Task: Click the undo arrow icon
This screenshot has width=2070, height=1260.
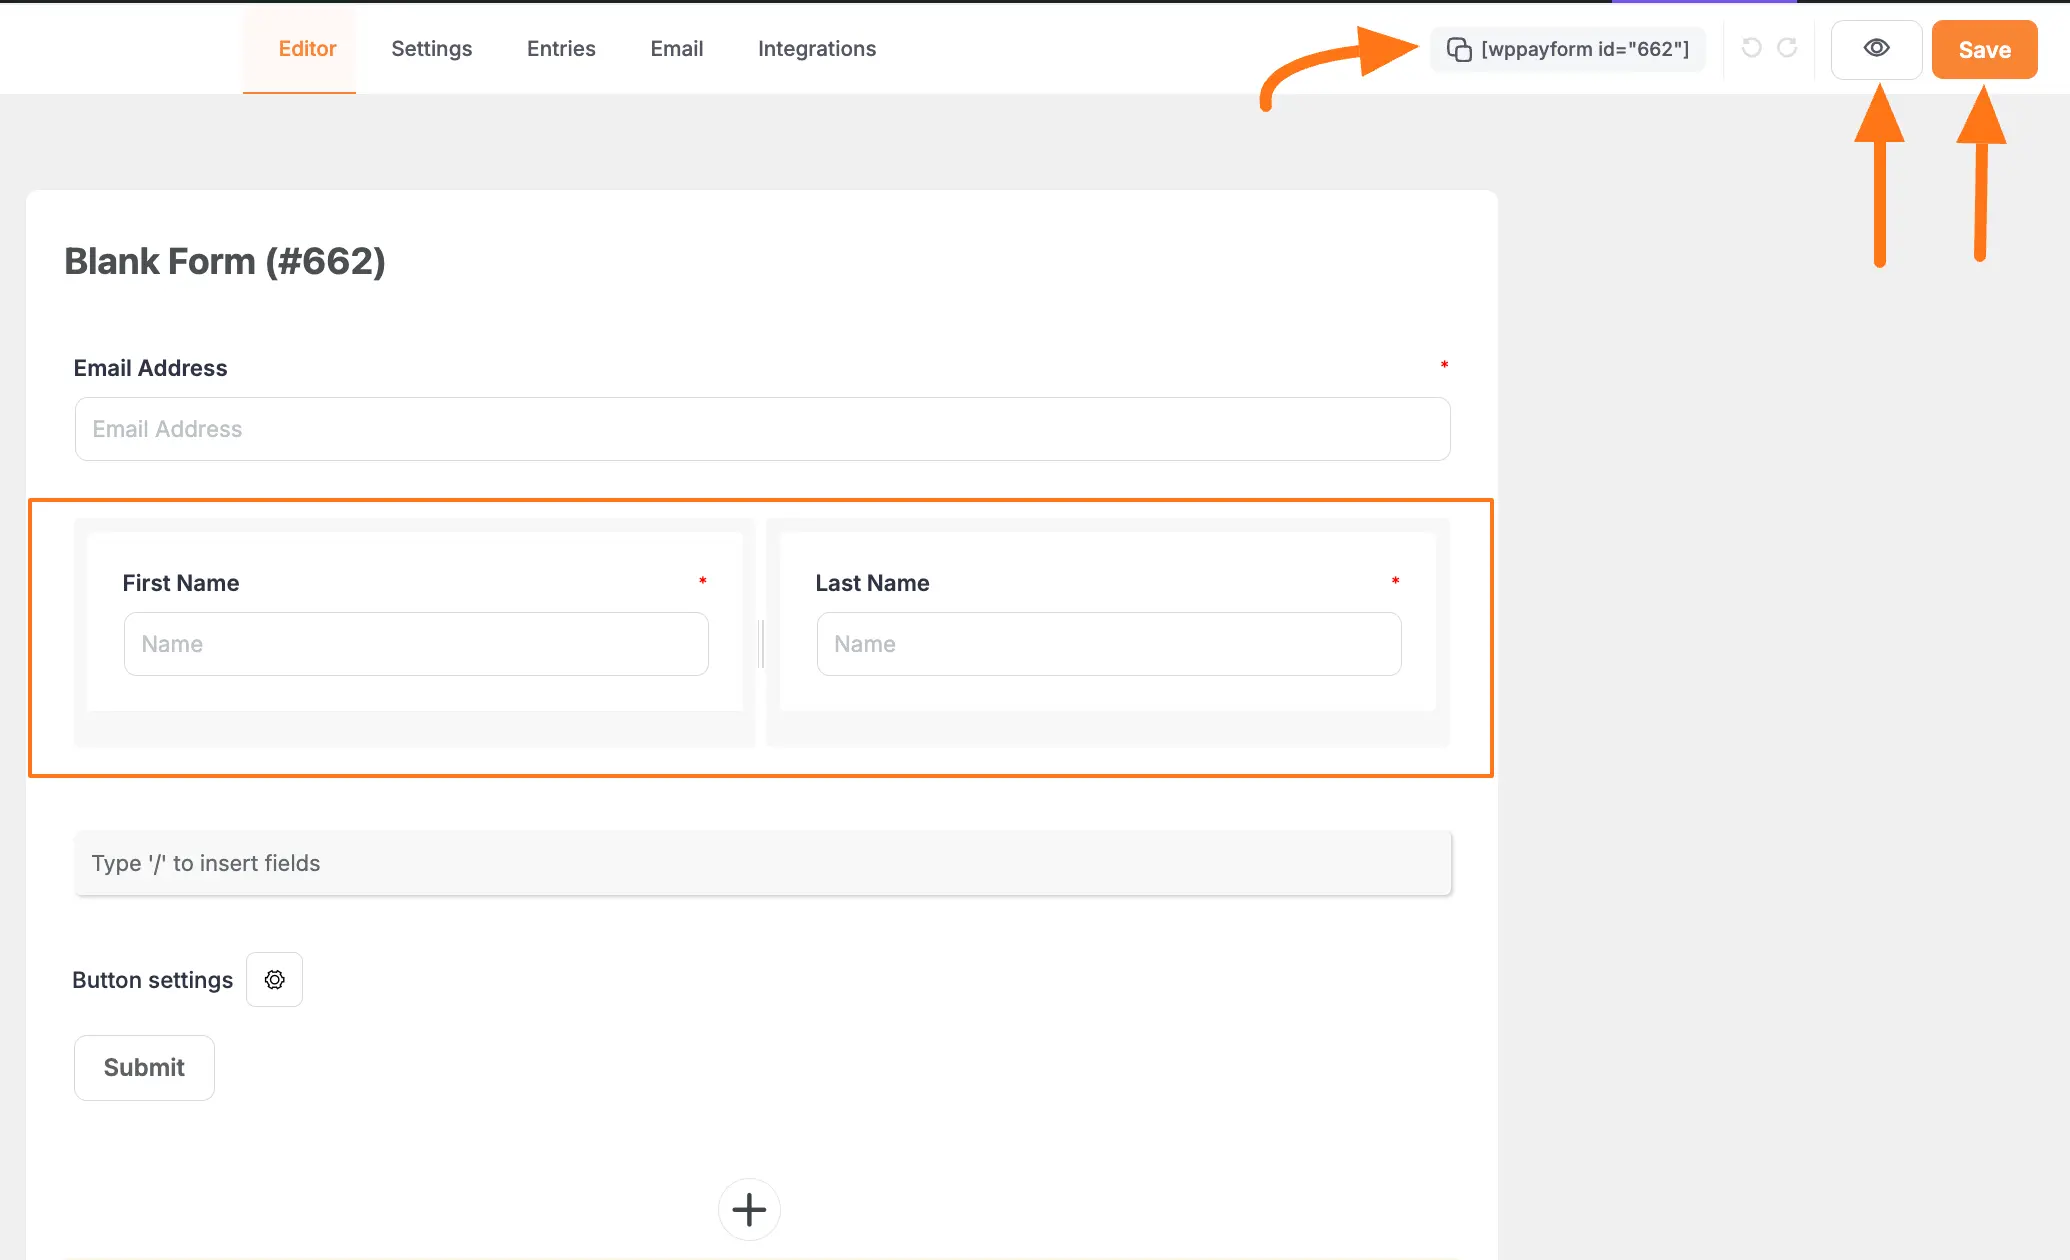Action: click(x=1751, y=48)
